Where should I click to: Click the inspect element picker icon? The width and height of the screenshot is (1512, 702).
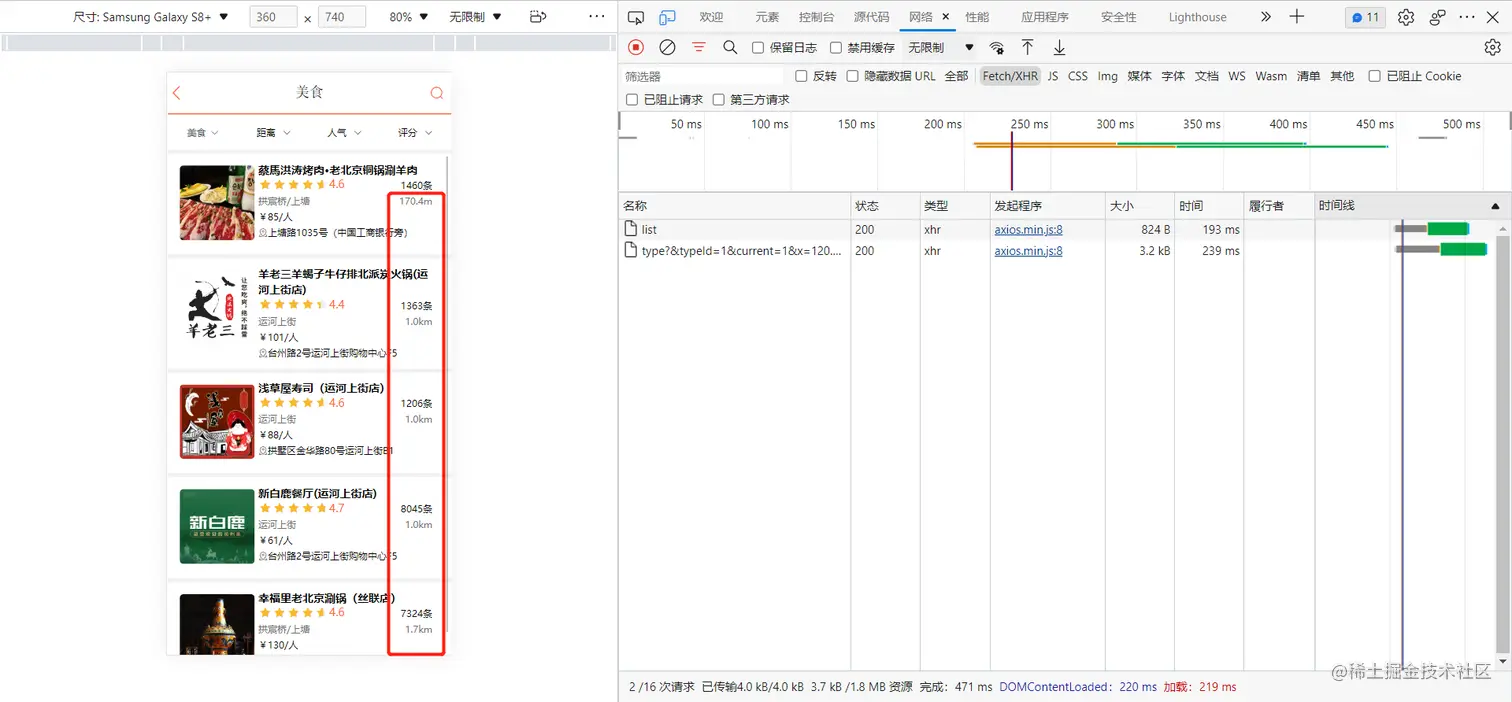636,17
